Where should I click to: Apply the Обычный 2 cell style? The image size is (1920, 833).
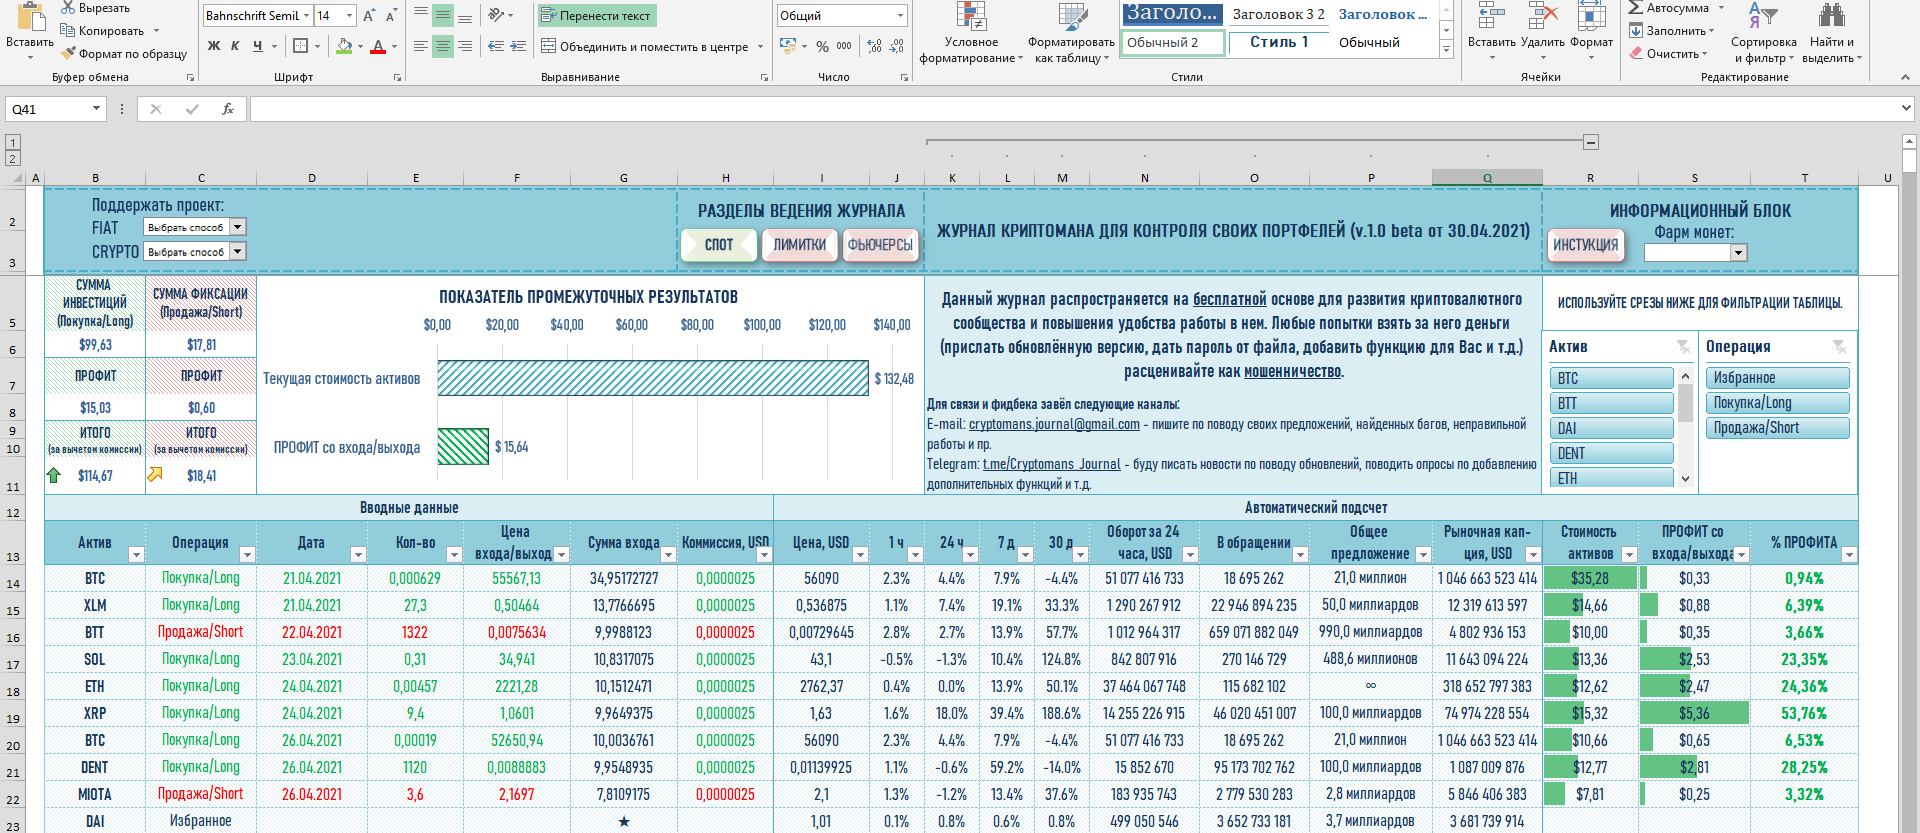pyautogui.click(x=1172, y=42)
